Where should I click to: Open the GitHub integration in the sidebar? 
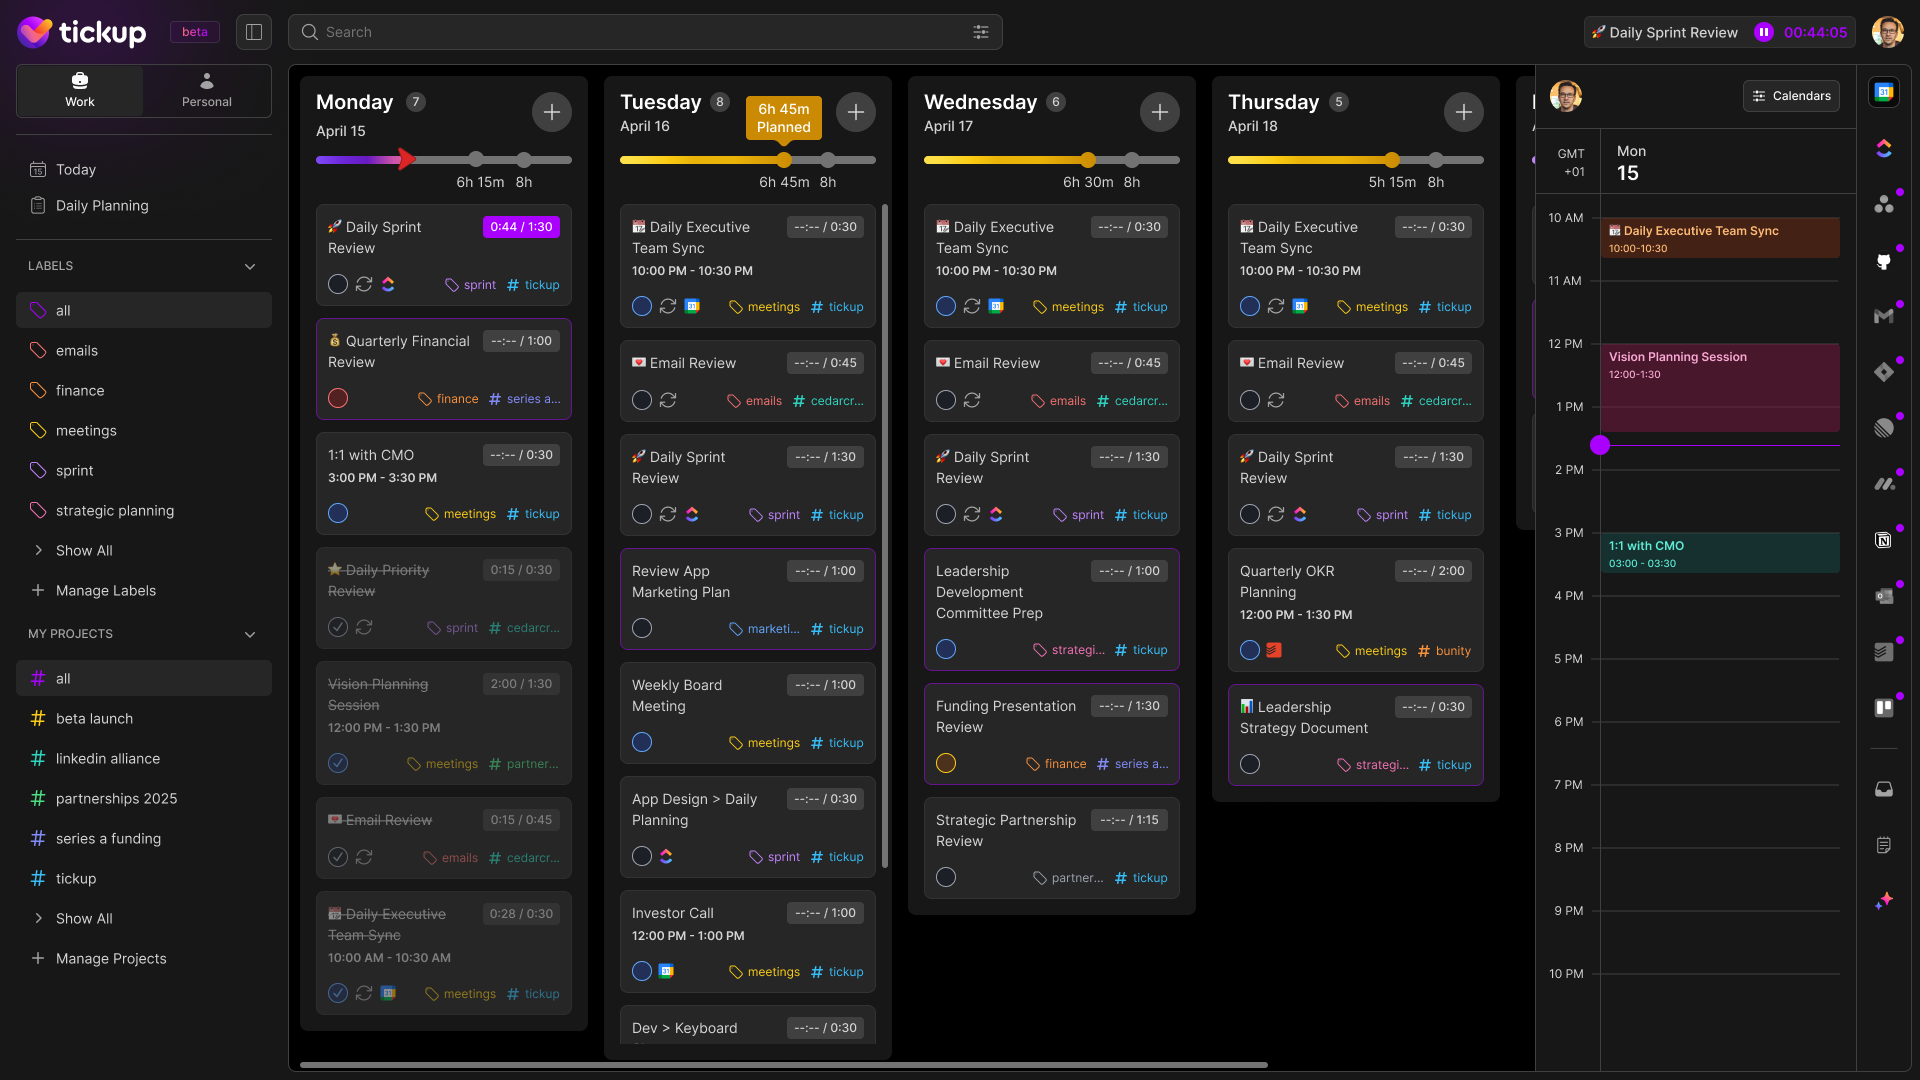pos(1885,261)
